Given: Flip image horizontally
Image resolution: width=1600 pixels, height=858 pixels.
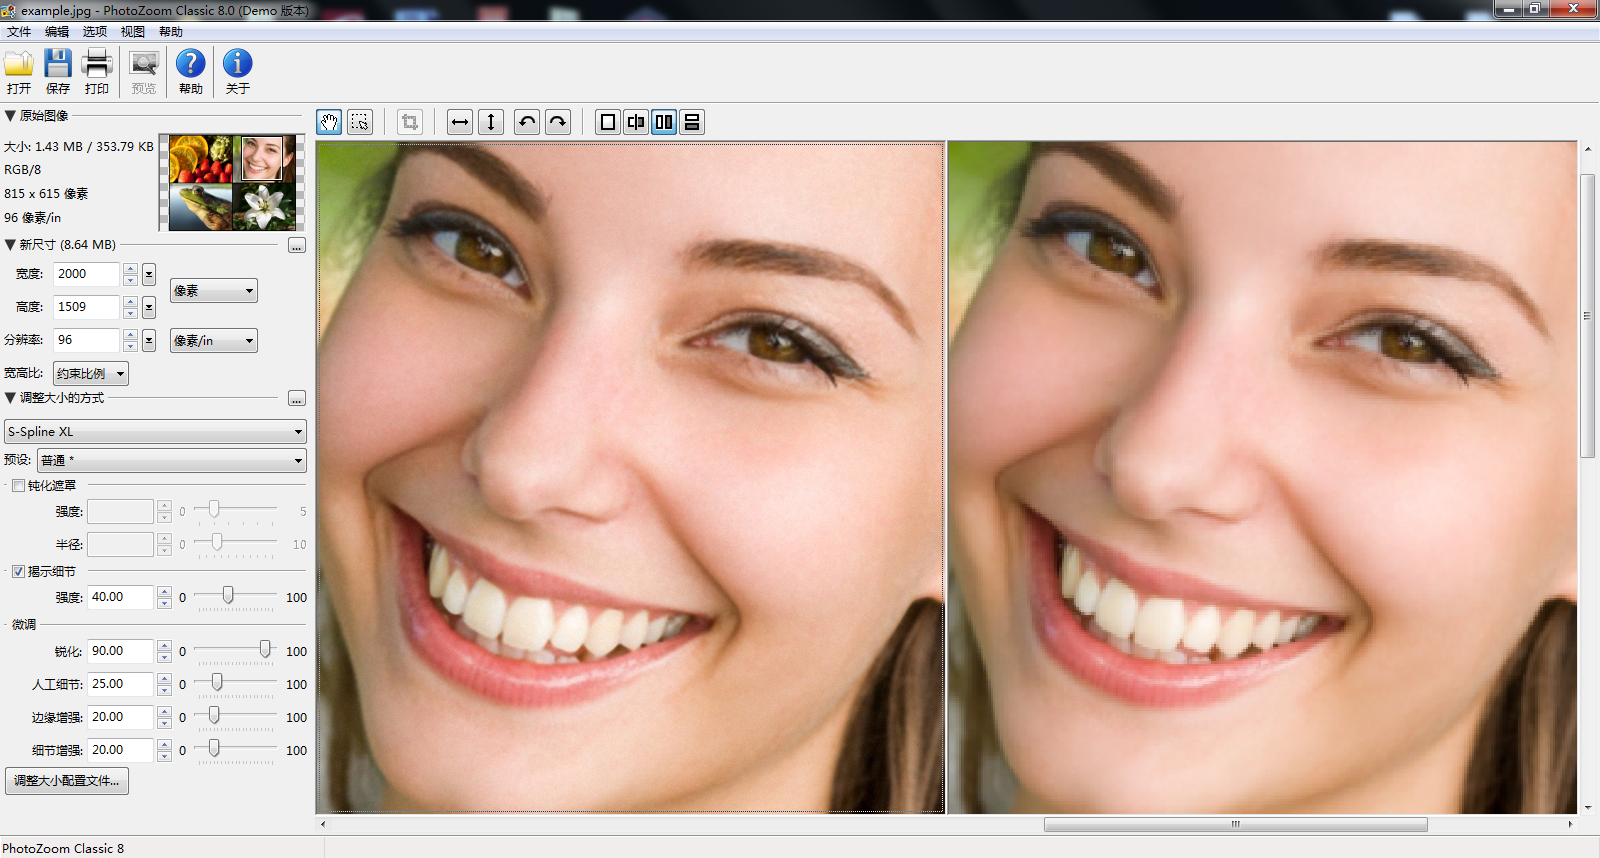Looking at the screenshot, I should [x=460, y=122].
